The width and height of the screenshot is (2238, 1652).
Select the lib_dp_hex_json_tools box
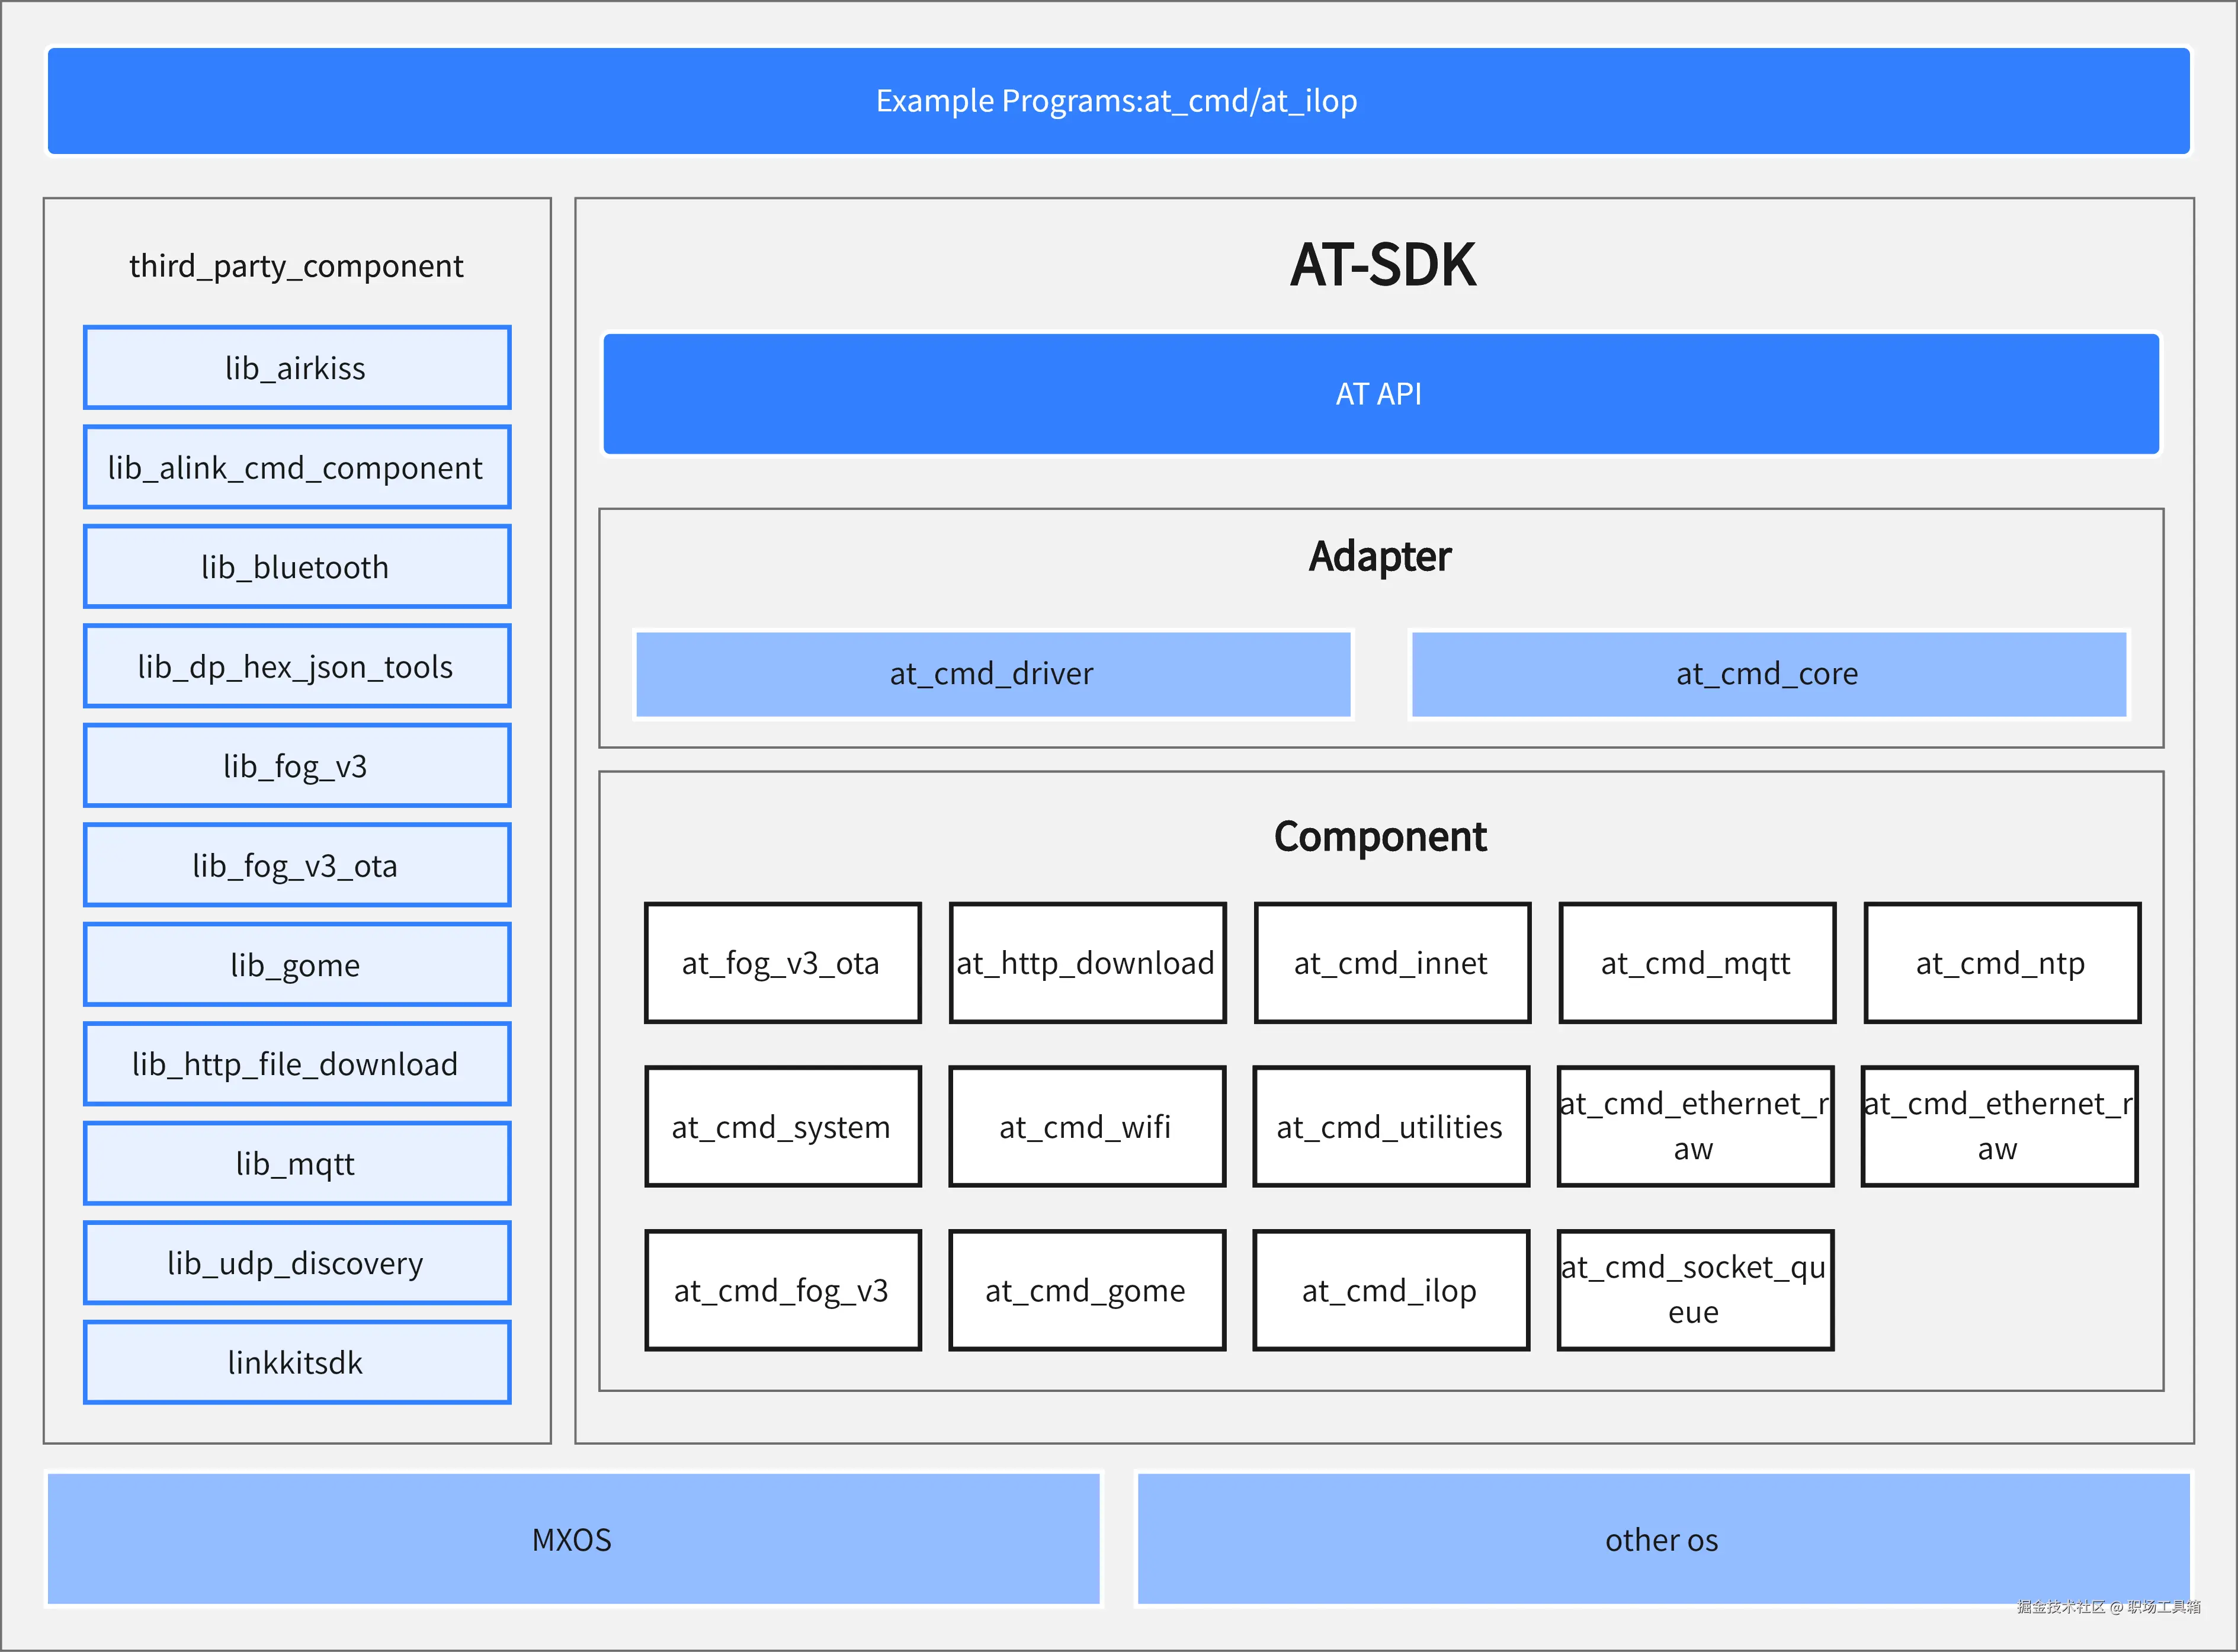297,666
